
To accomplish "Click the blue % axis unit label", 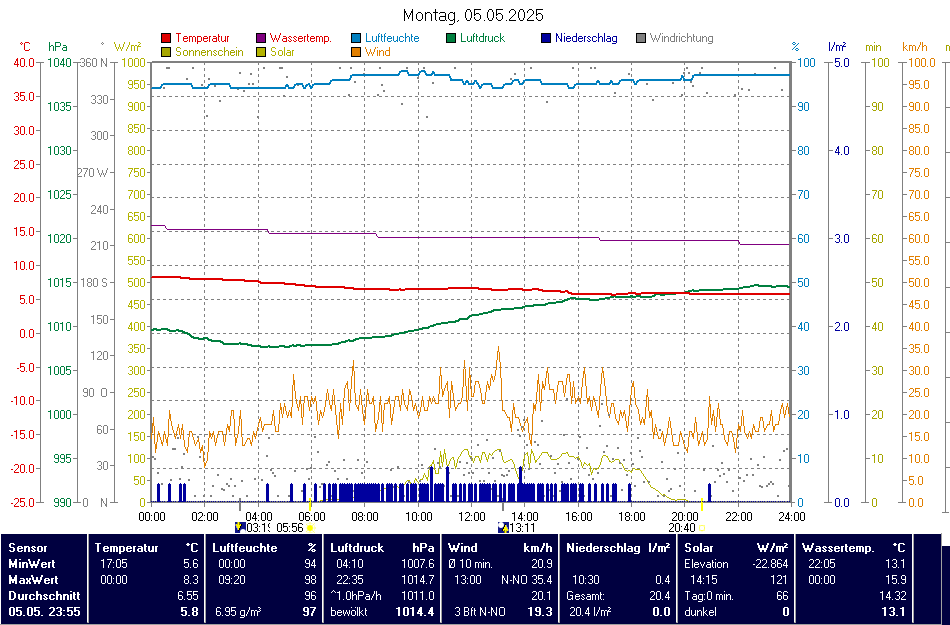I will tap(796, 47).
